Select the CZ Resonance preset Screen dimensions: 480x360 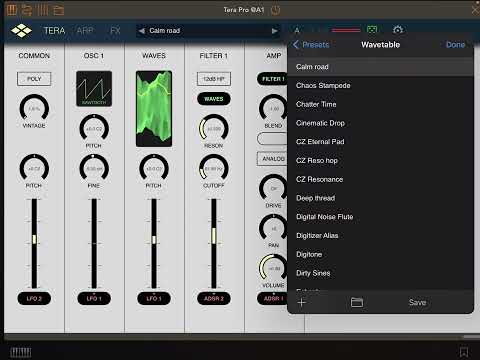[x=380, y=179]
